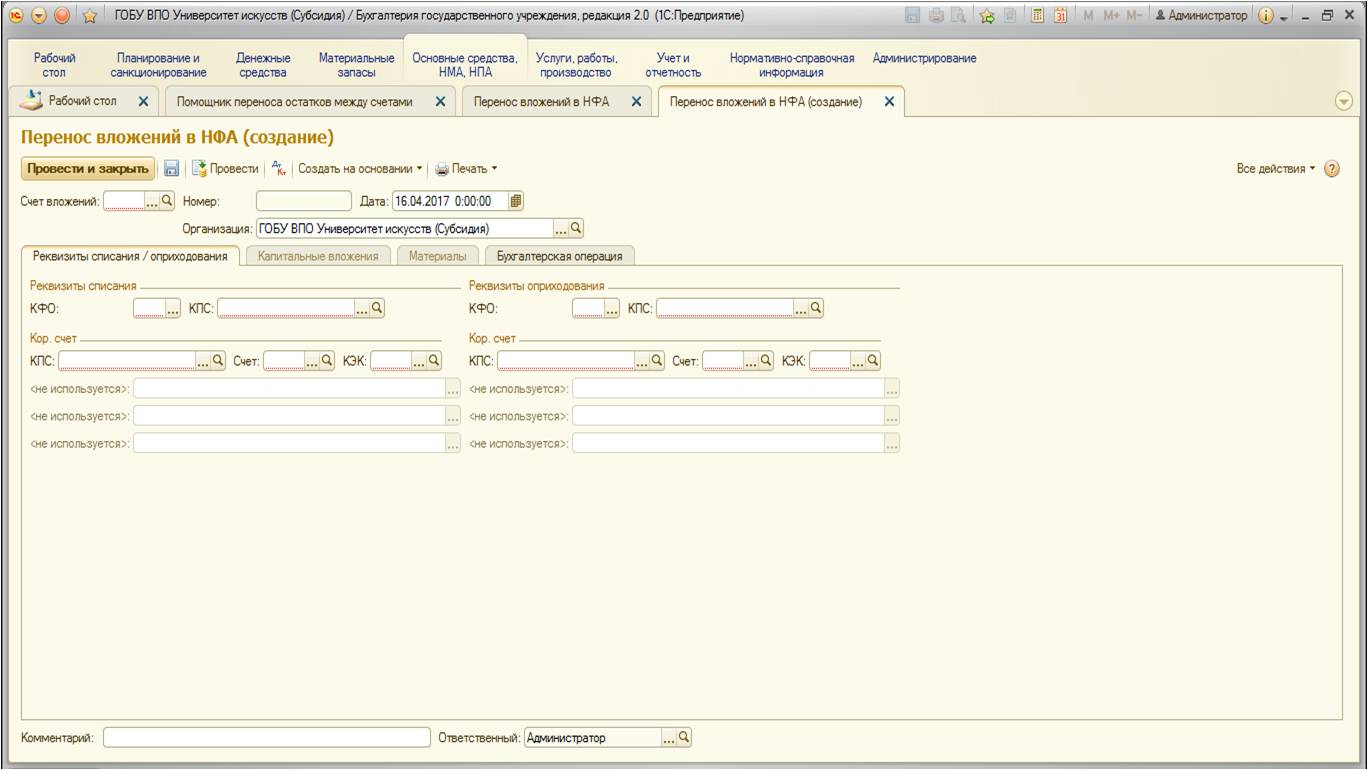Click the Дт/Кт postings icon

pos(279,169)
